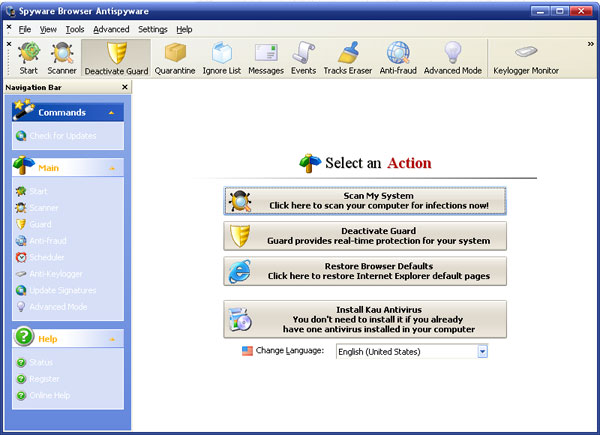Collapse the Help section in sidebar
Image resolution: width=600 pixels, height=435 pixels.
coord(112,339)
